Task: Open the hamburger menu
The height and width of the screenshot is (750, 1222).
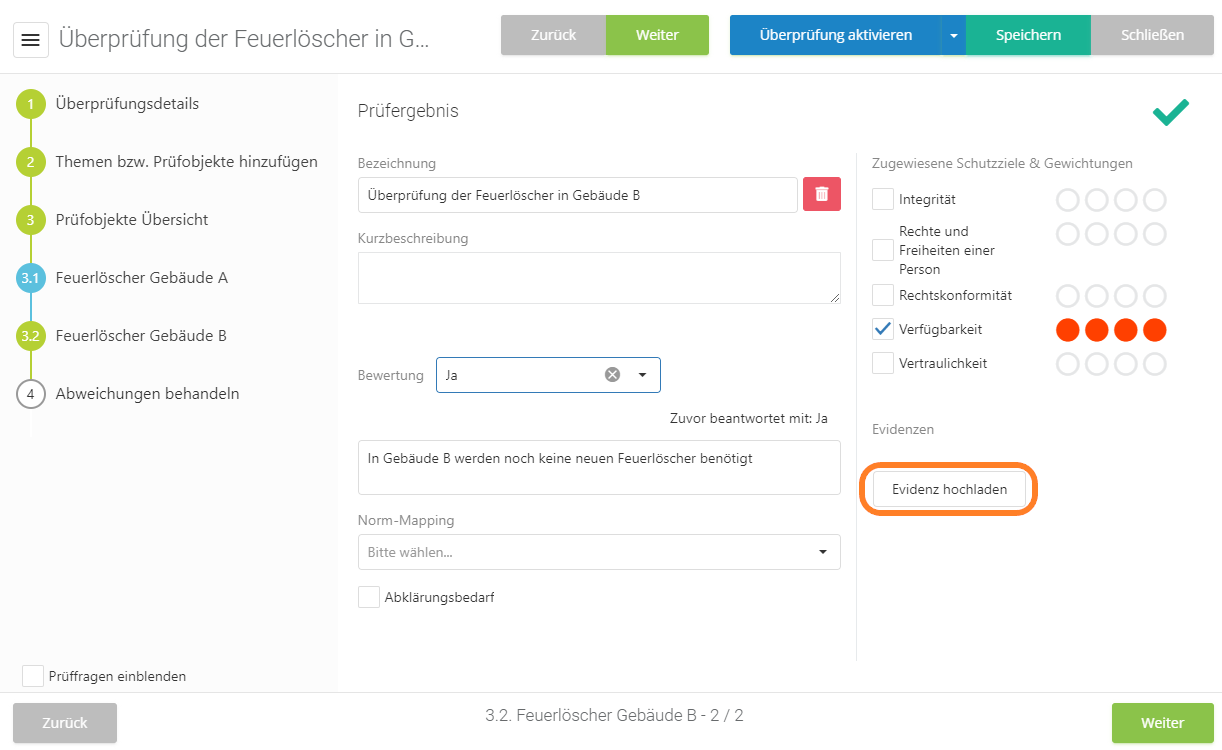Action: coord(30,39)
